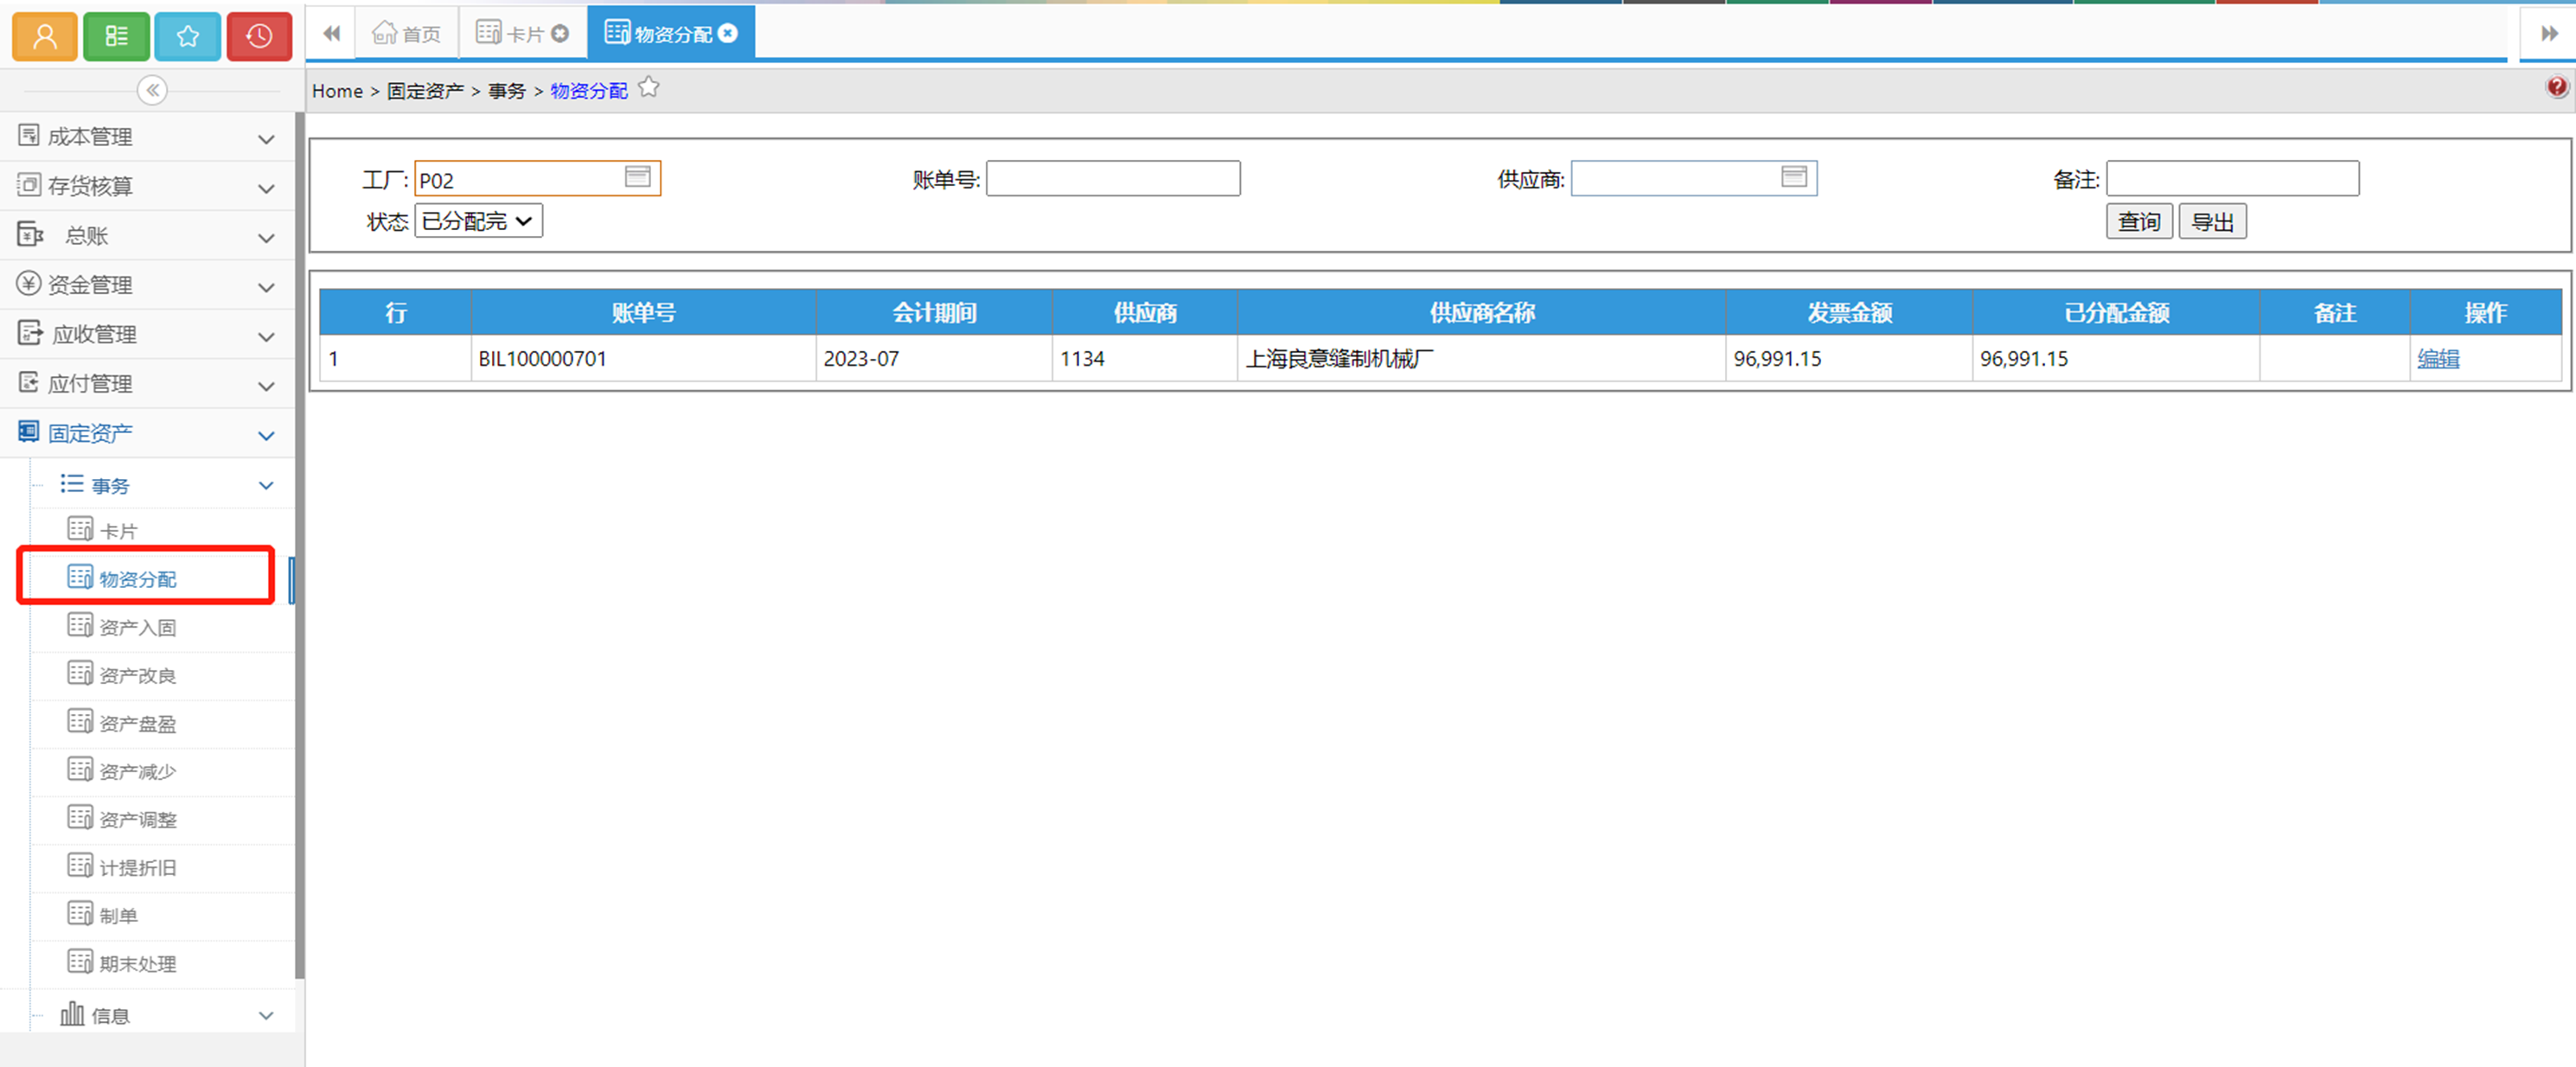Focus the 工厂 input field with P02
Image resolution: width=2576 pixels, height=1067 pixels.
pos(537,179)
